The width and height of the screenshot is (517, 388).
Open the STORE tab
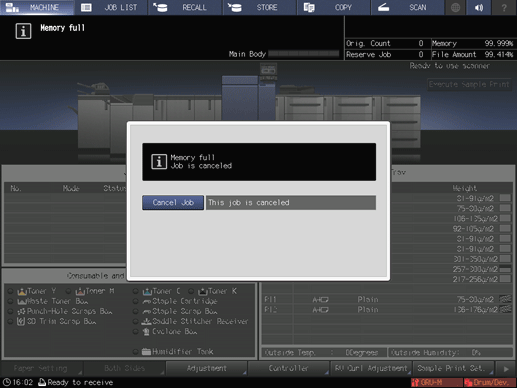(260, 7)
